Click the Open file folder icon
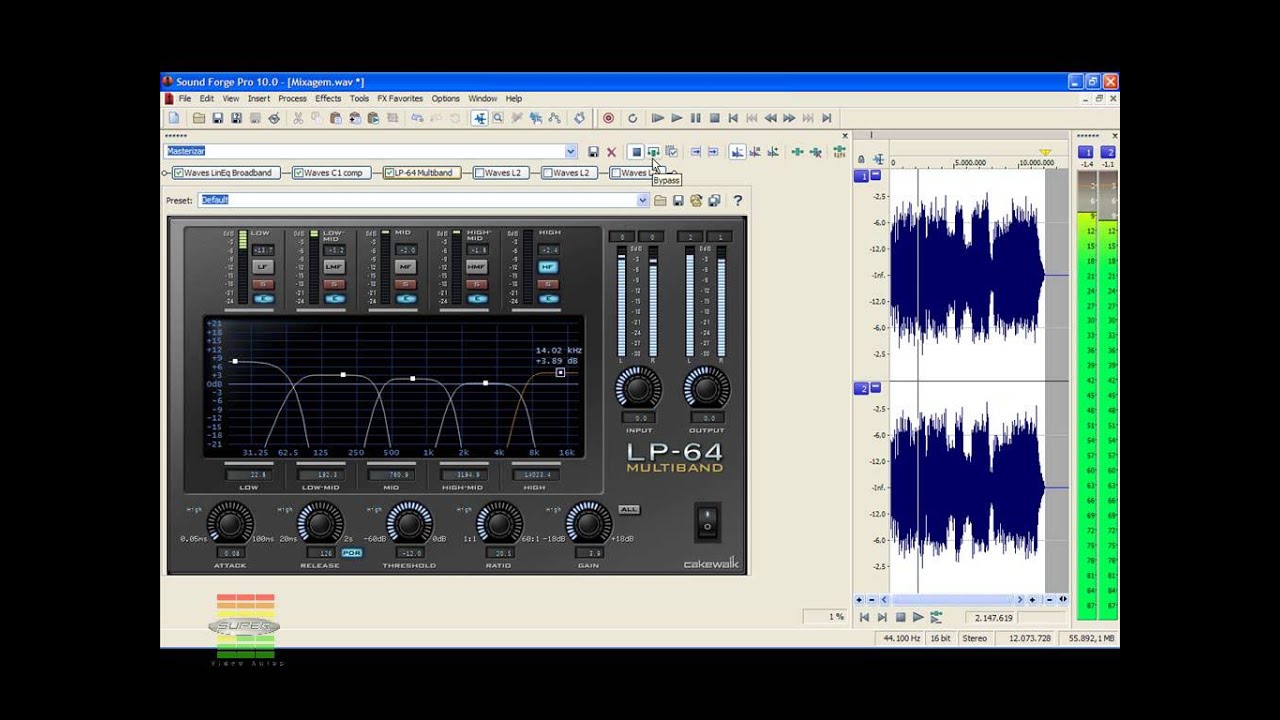This screenshot has height=720, width=1280. pyautogui.click(x=199, y=118)
